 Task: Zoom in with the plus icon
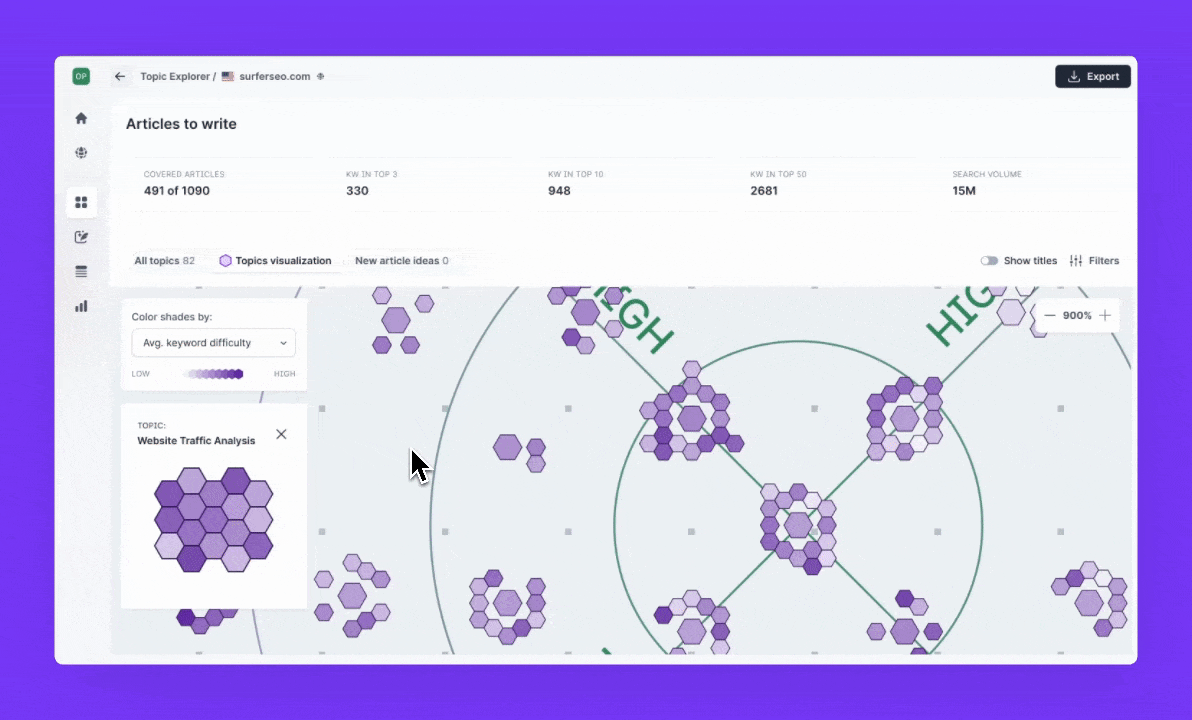pos(1105,315)
